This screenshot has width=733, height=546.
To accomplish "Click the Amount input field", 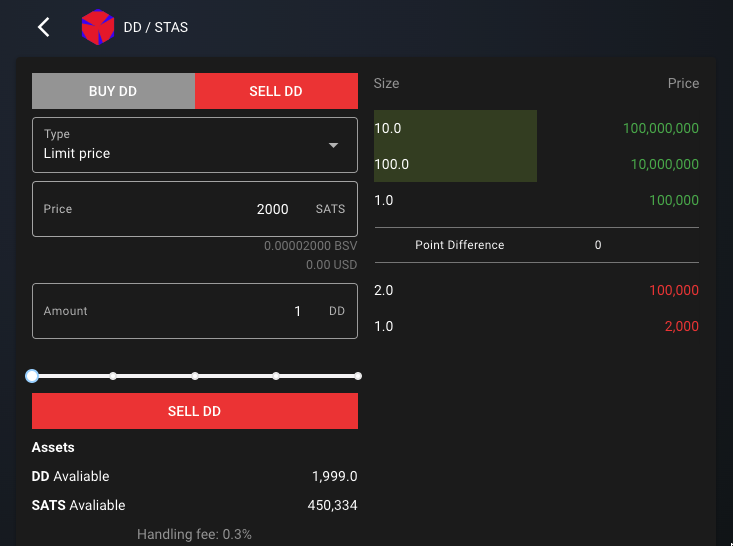I will 195,311.
